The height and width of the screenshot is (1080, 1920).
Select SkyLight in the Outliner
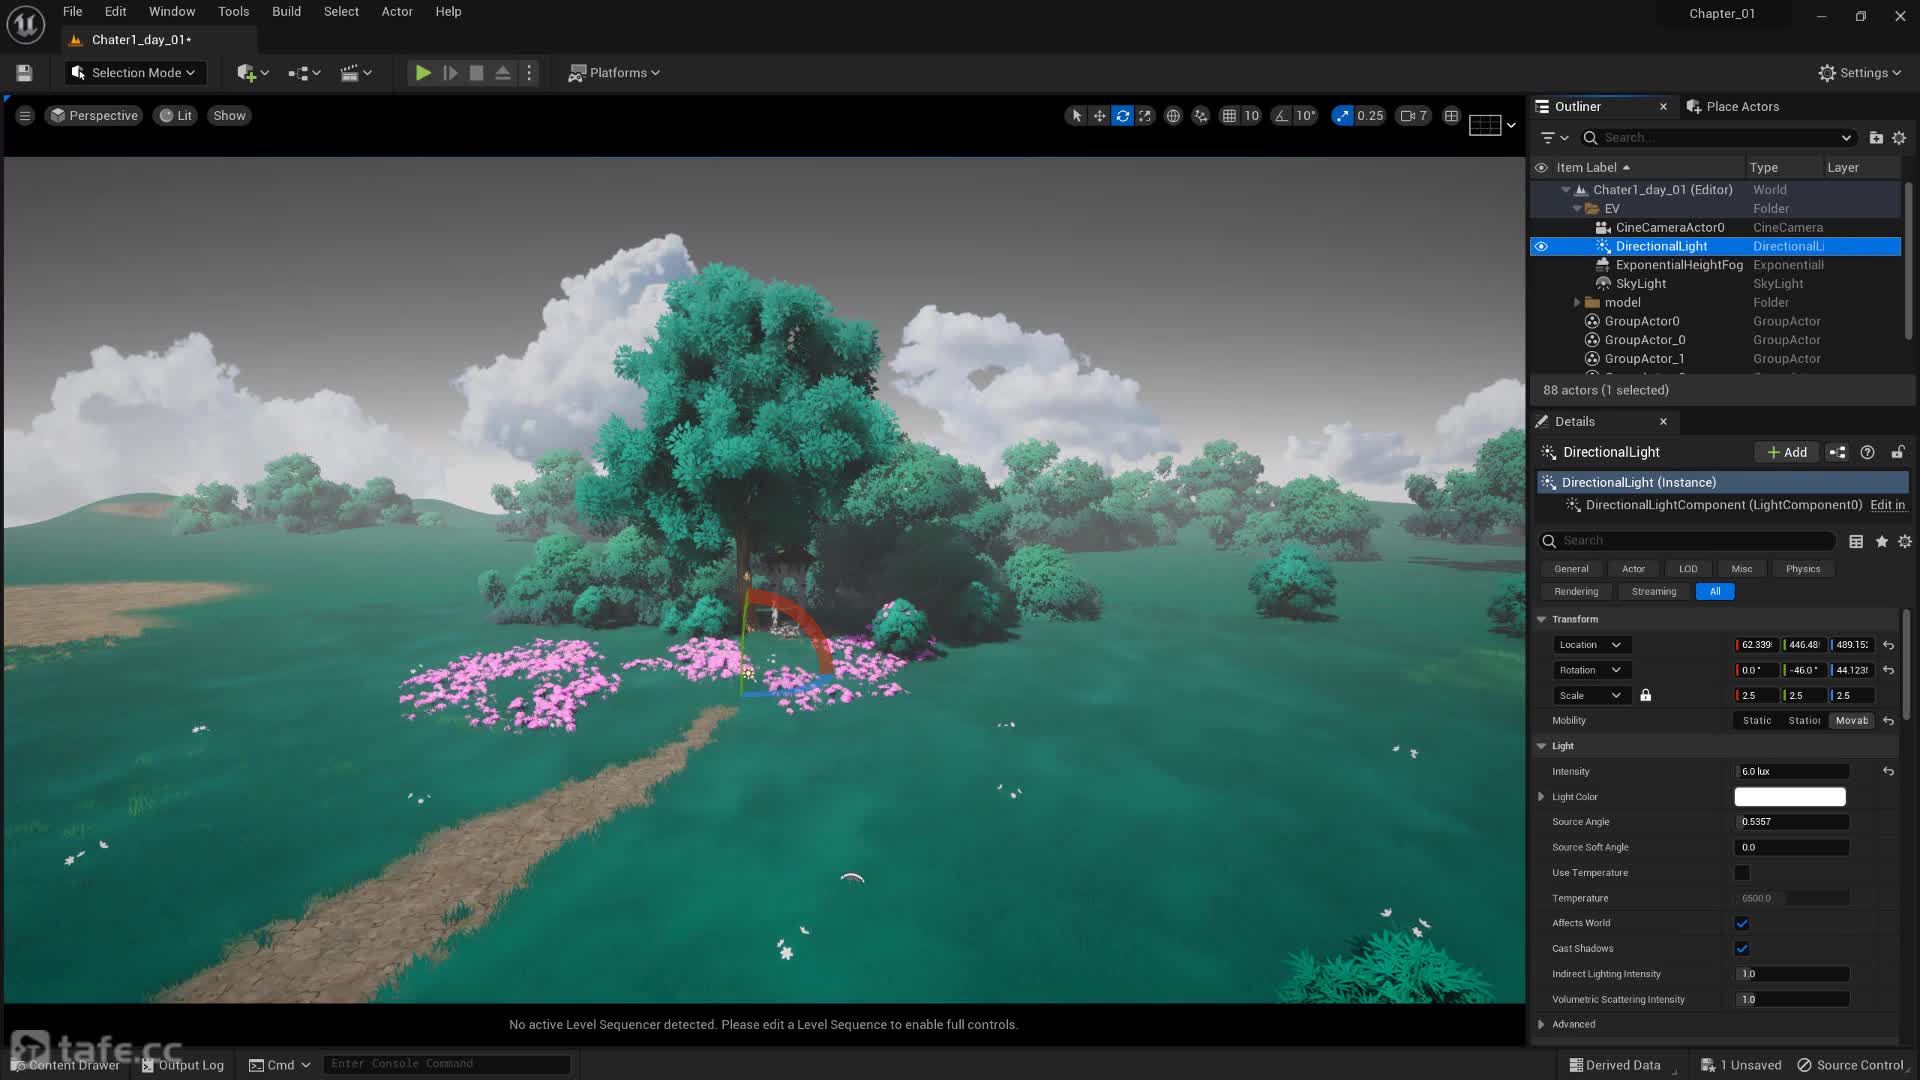[1640, 284]
